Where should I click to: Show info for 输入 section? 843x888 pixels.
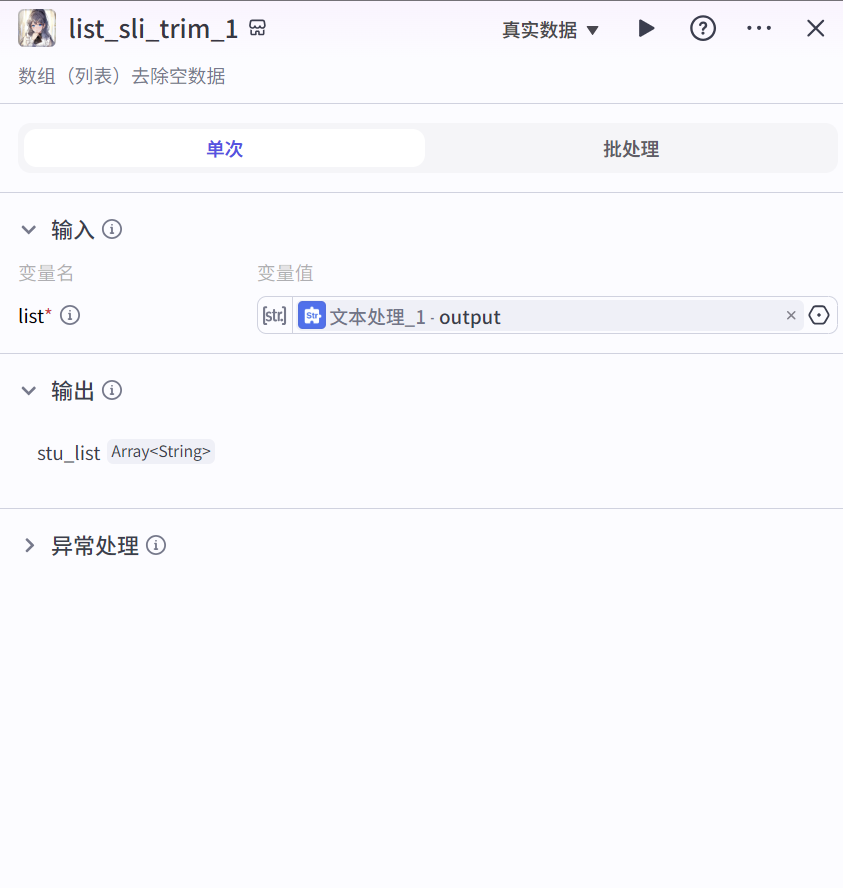coord(112,229)
